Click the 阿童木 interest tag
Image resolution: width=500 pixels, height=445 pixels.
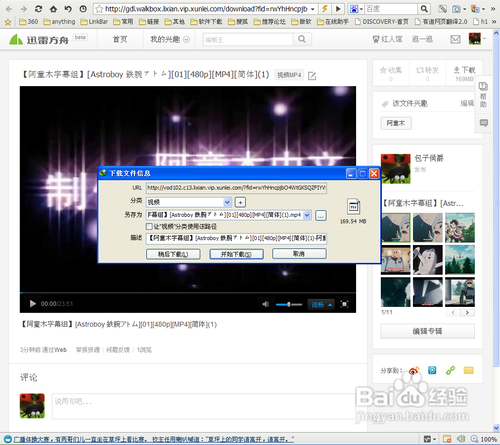pyautogui.click(x=396, y=123)
